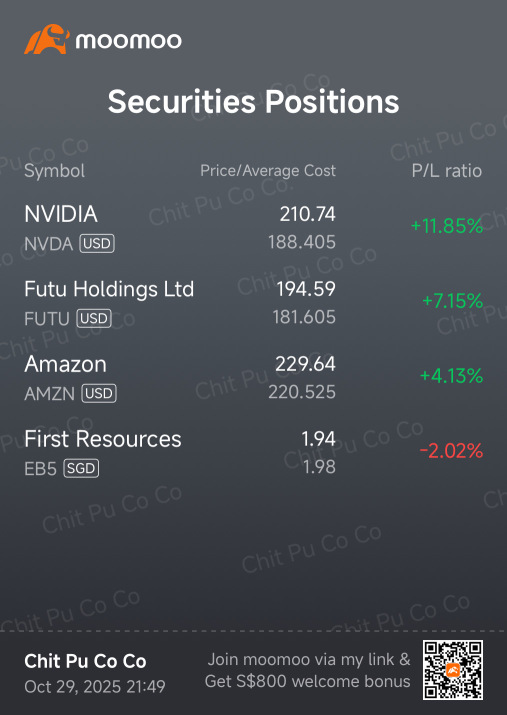Select the NVIDIA position row
The width and height of the screenshot is (507, 715).
tap(254, 228)
